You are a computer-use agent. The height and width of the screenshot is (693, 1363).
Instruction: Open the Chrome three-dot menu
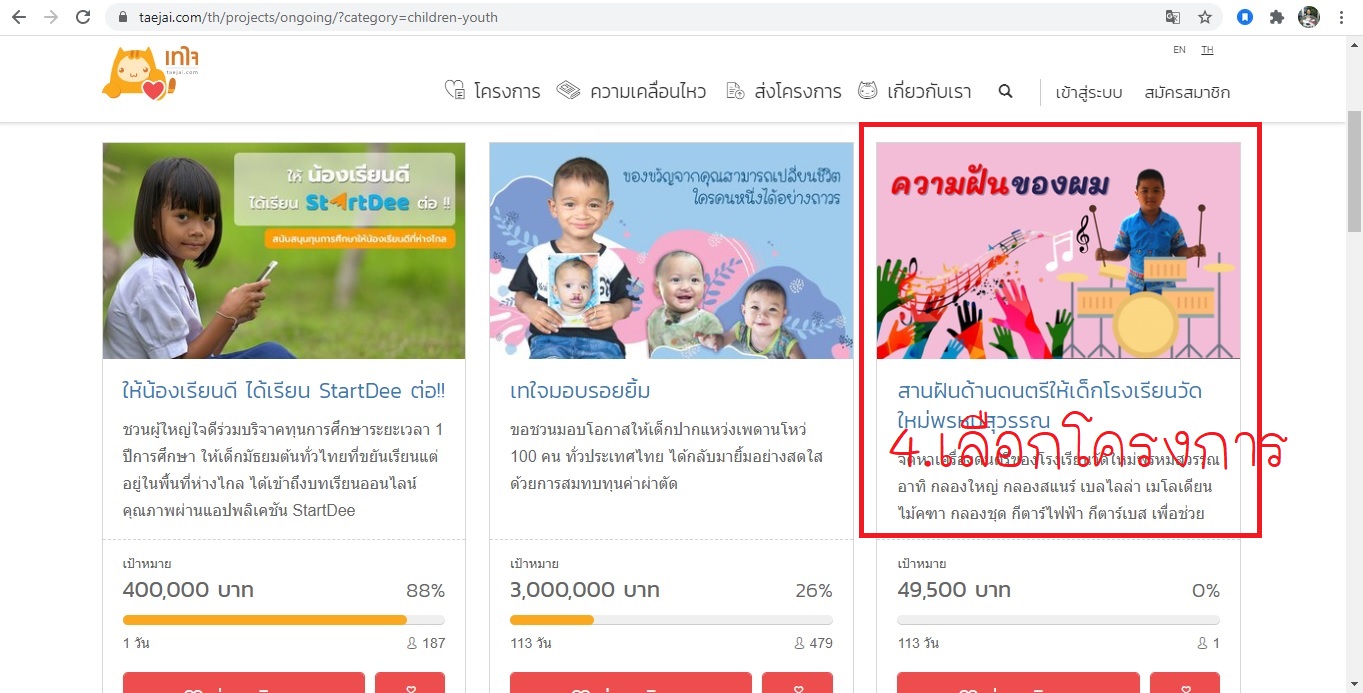(x=1341, y=17)
